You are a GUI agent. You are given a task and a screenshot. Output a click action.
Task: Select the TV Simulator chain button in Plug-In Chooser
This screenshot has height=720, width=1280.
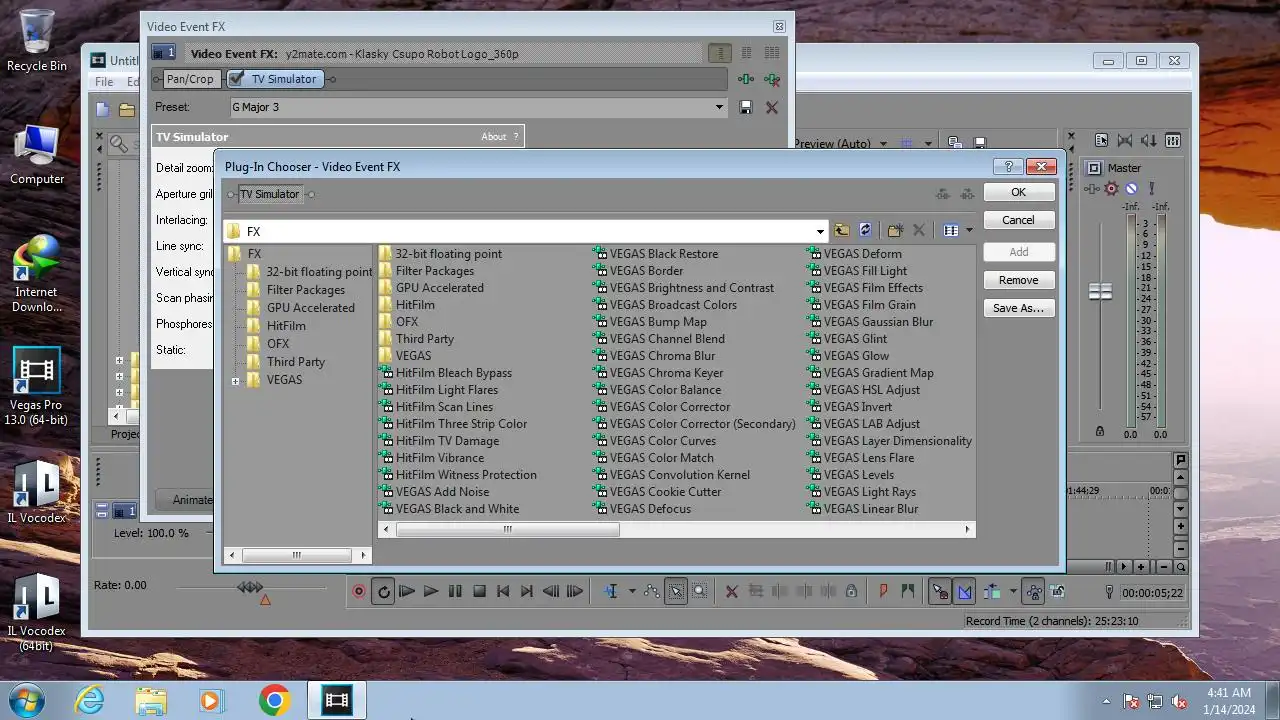click(x=269, y=194)
